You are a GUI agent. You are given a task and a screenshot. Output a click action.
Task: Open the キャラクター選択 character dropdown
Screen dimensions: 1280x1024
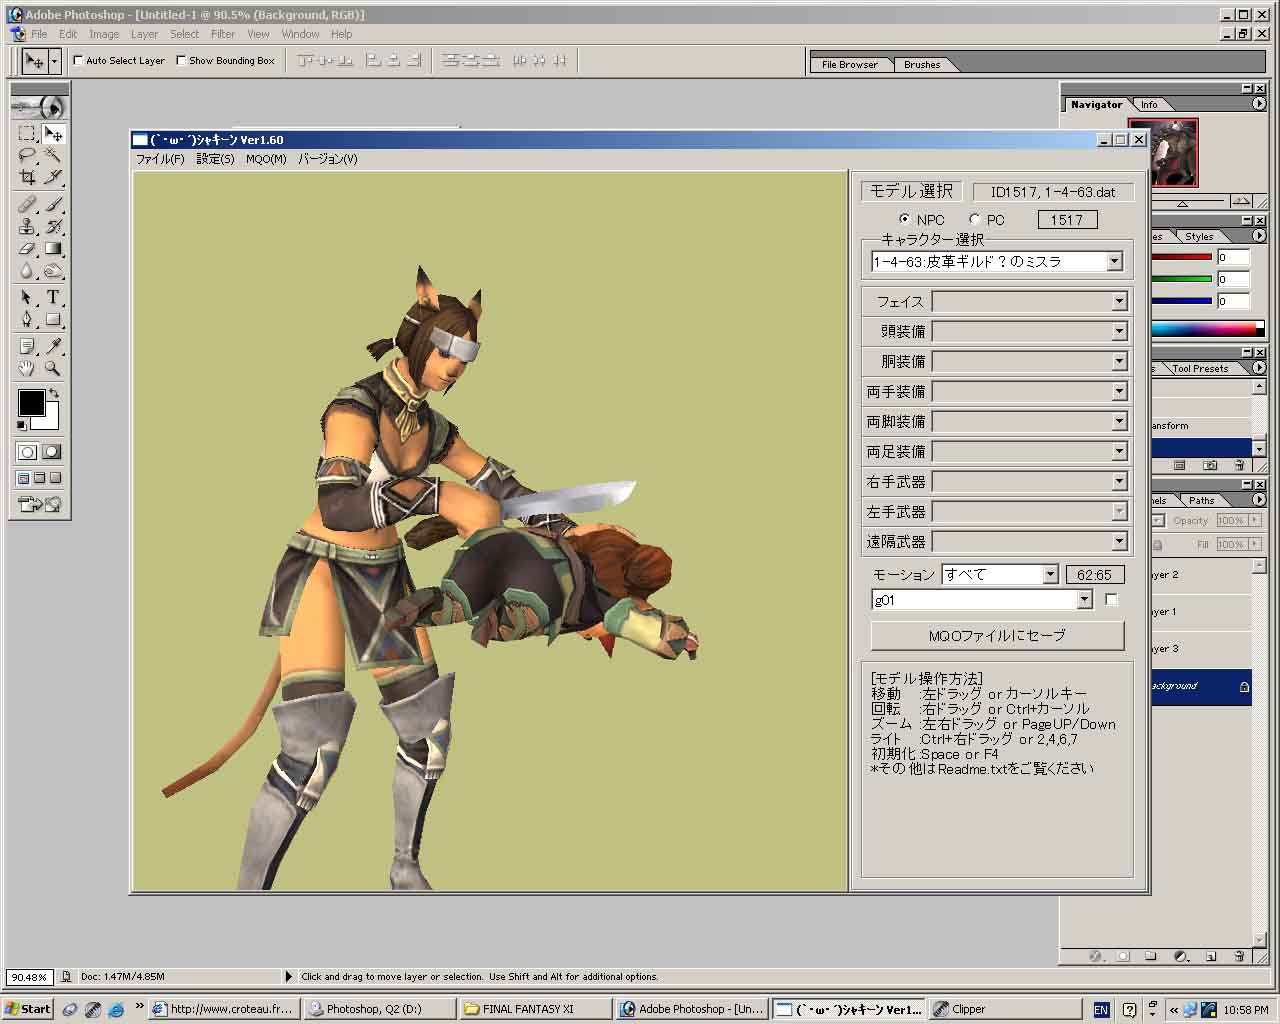coord(1114,262)
